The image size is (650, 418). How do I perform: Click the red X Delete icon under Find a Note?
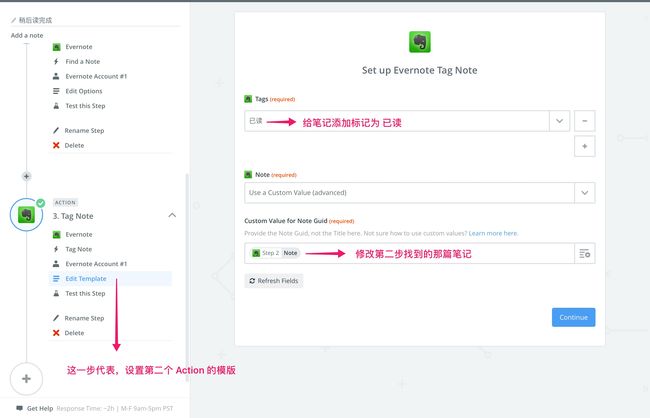56,145
